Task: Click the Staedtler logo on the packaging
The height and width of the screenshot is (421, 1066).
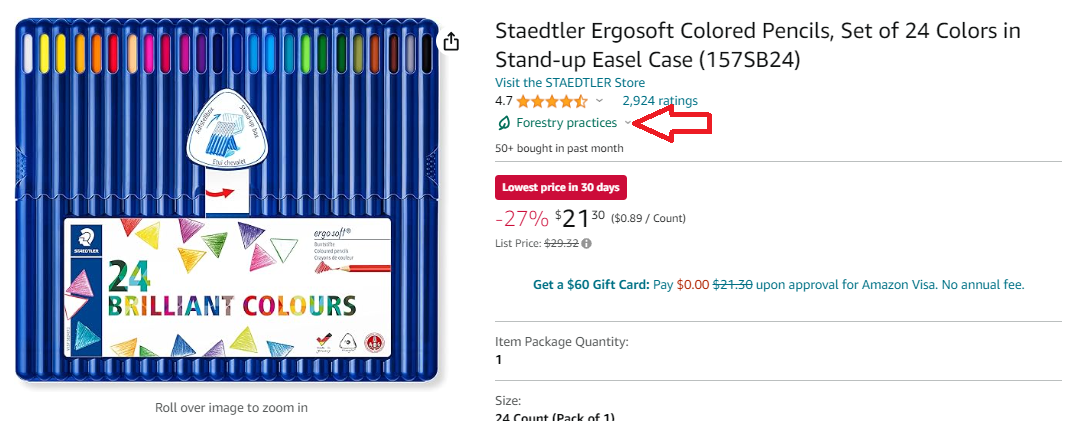Action: tap(86, 239)
